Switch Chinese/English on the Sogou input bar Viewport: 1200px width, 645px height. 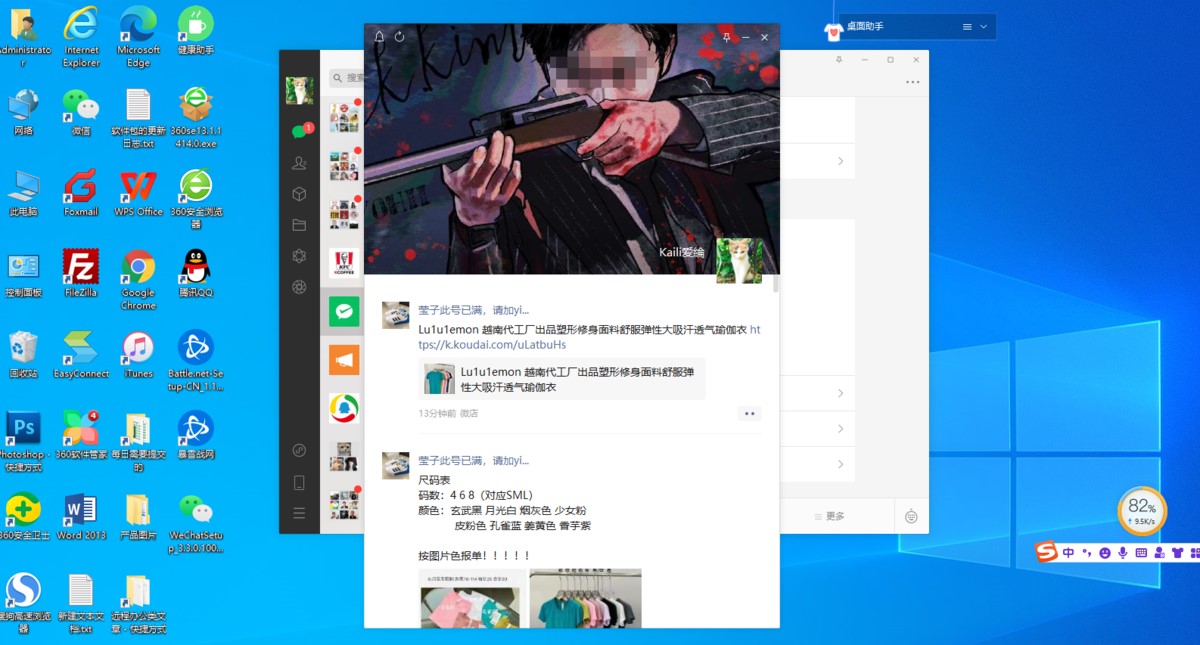point(1068,551)
